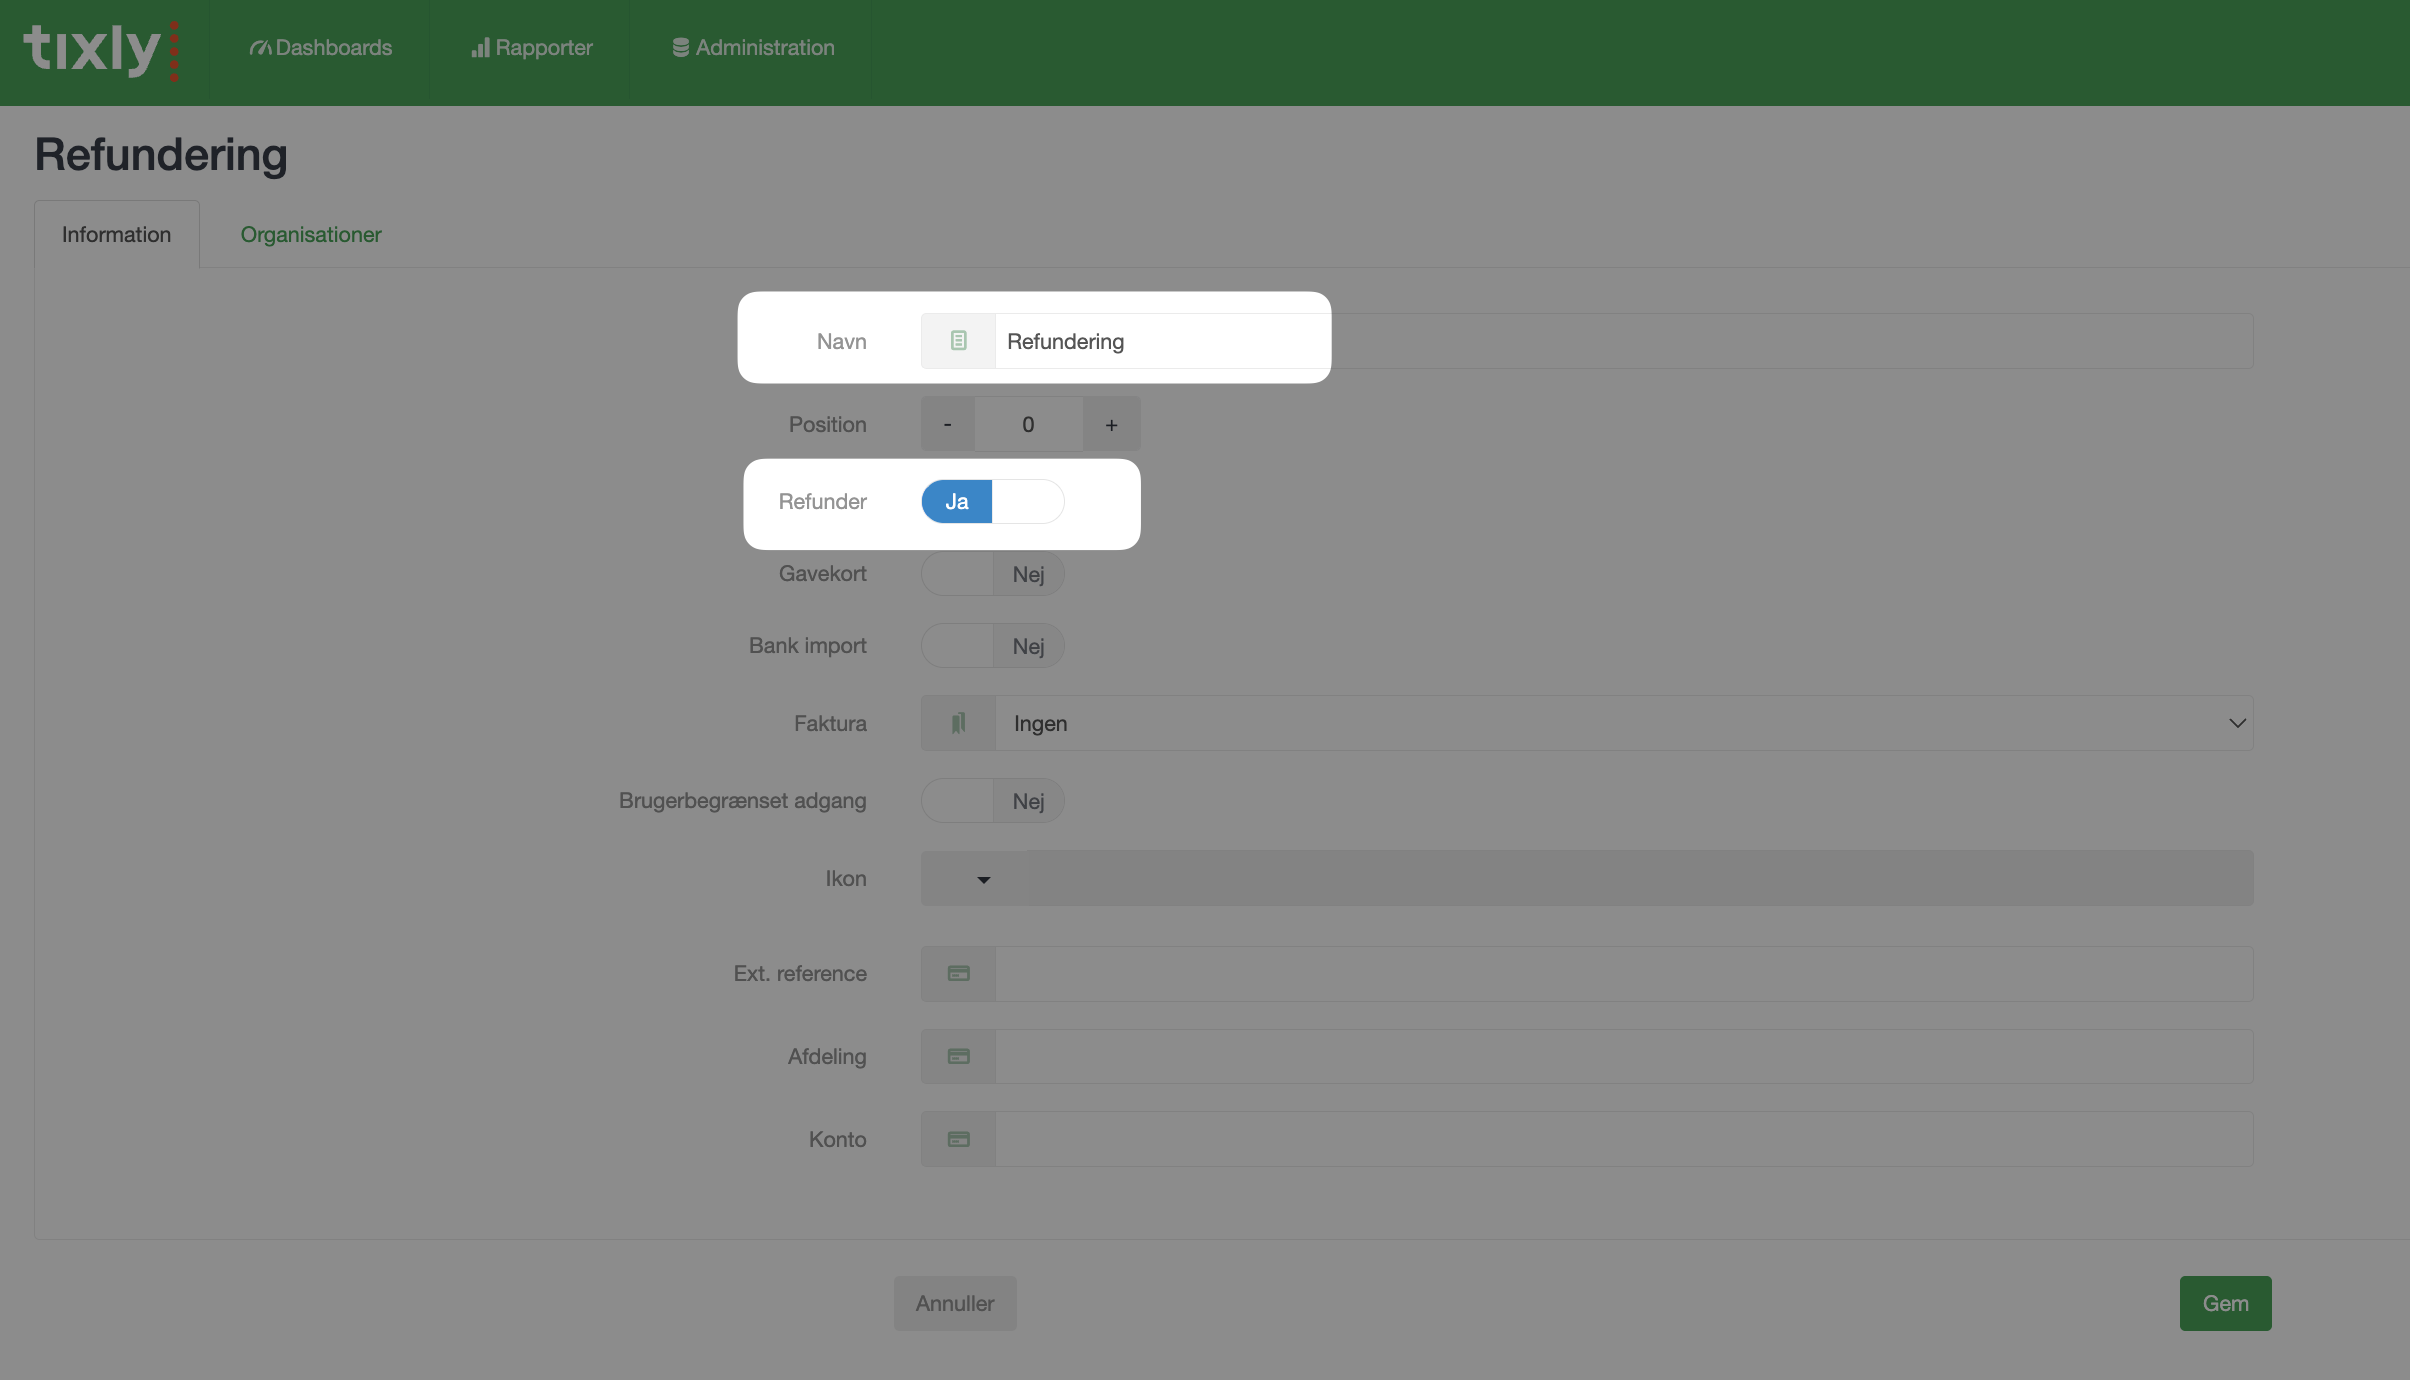The width and height of the screenshot is (2410, 1380).
Task: Click the Position value field
Action: [1028, 424]
